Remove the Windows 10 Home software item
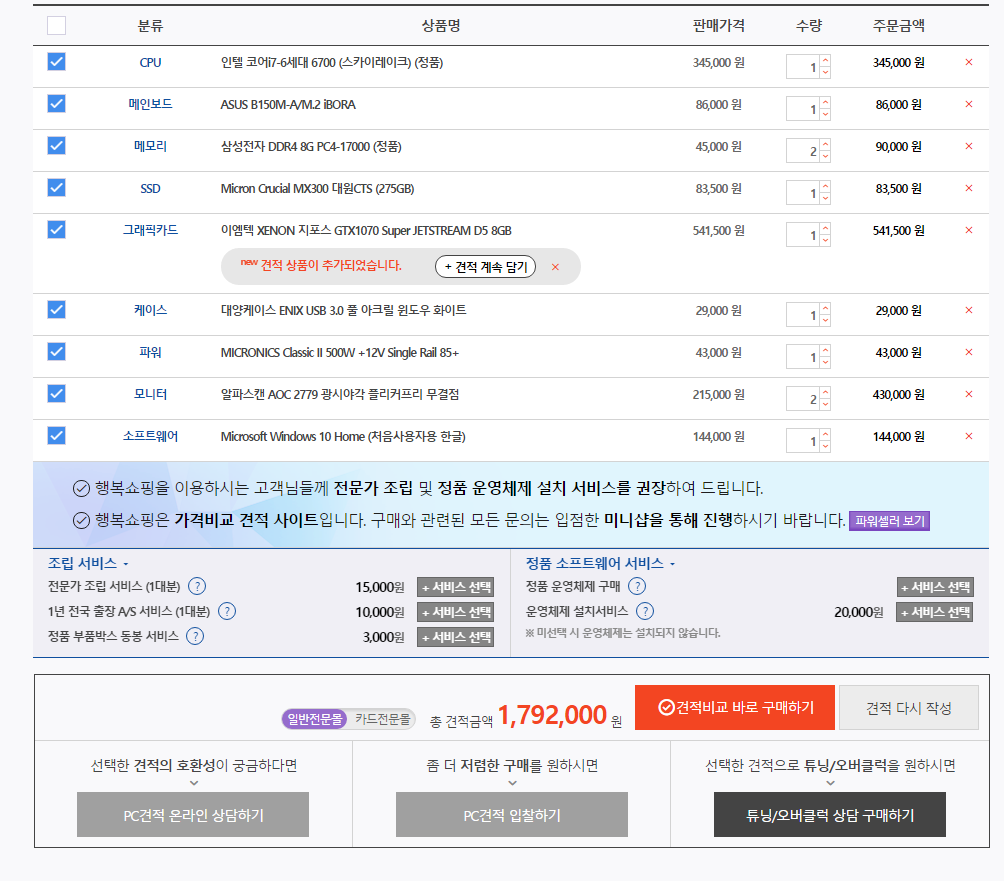Viewport: 1004px width, 881px height. [968, 437]
